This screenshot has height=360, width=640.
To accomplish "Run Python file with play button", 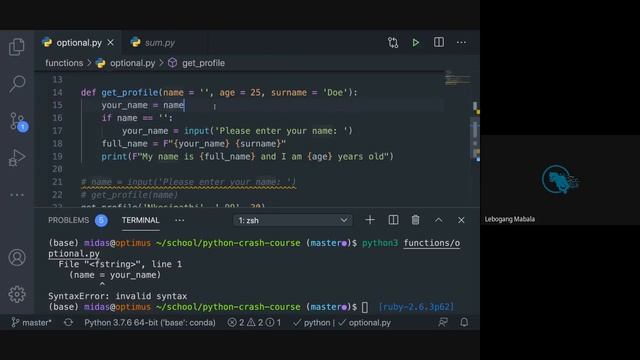I will [416, 42].
